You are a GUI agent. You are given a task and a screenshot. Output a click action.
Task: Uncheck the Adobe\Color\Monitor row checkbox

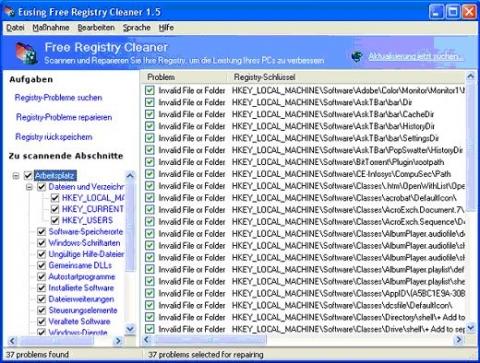pyautogui.click(x=150, y=90)
